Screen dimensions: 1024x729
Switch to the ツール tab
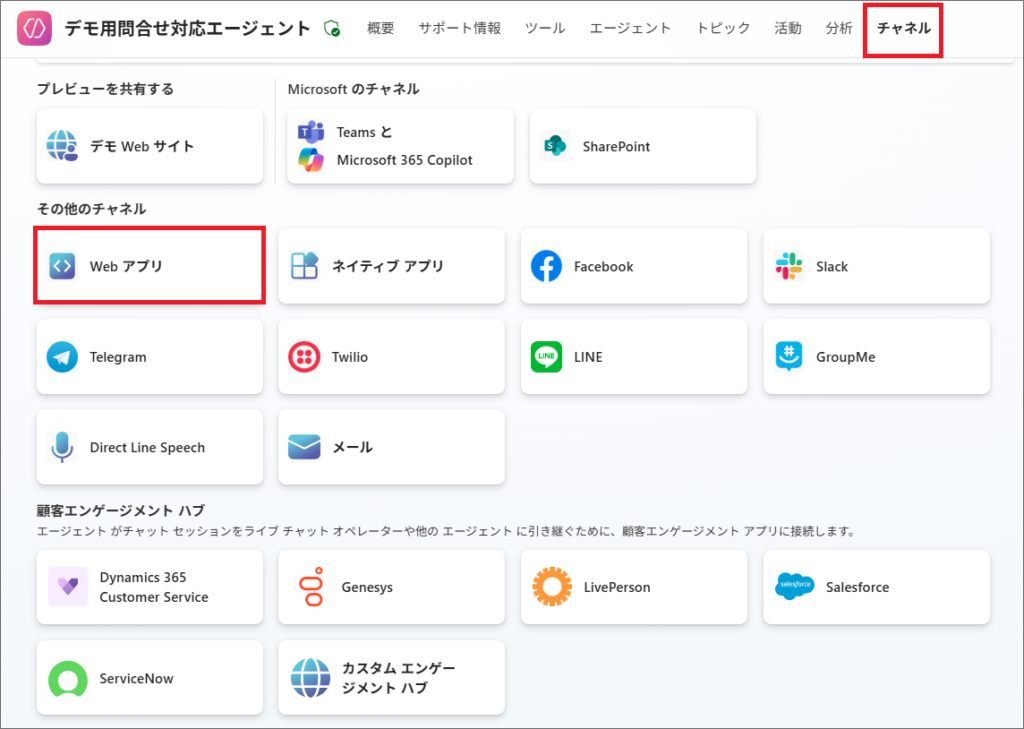545,28
